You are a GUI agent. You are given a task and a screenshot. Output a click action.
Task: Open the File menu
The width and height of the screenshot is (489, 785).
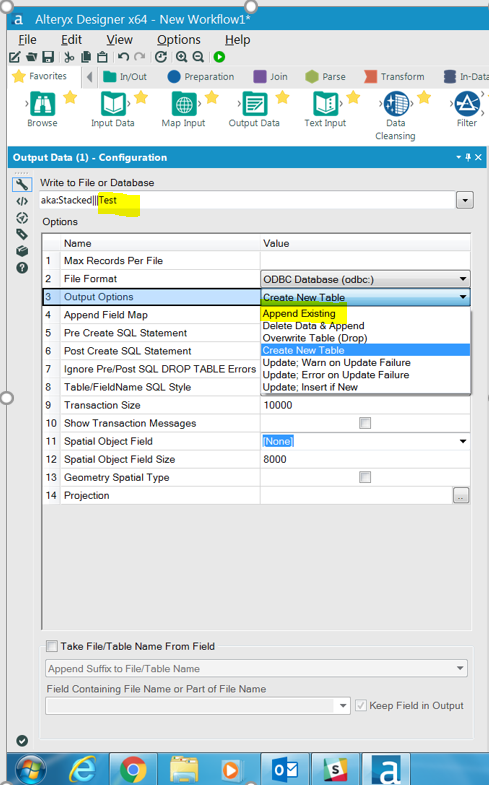27,40
